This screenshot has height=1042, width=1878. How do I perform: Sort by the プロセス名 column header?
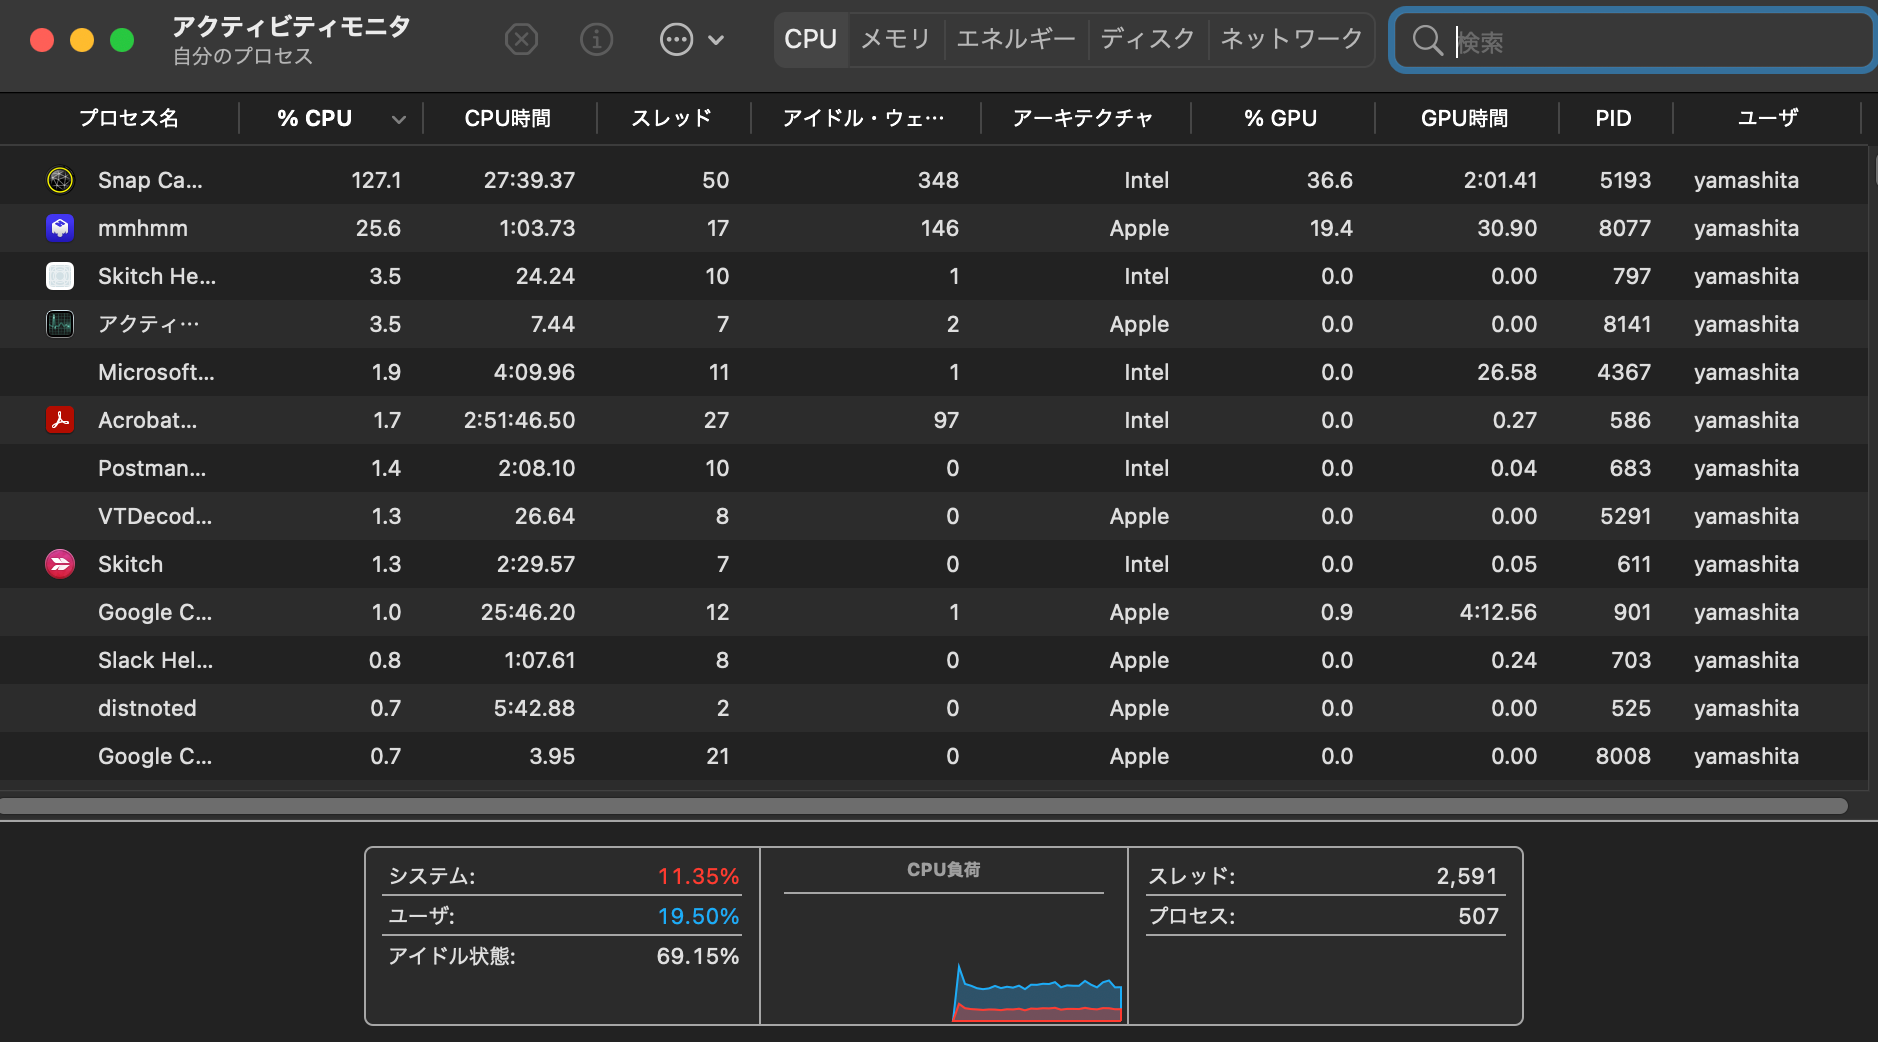click(129, 118)
